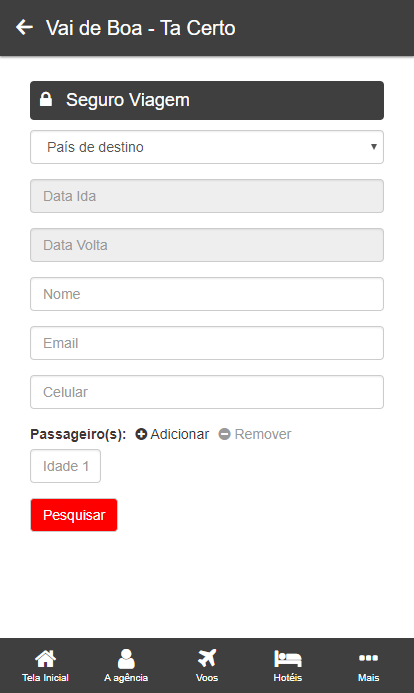Select the Data Volta date field

(x=207, y=245)
